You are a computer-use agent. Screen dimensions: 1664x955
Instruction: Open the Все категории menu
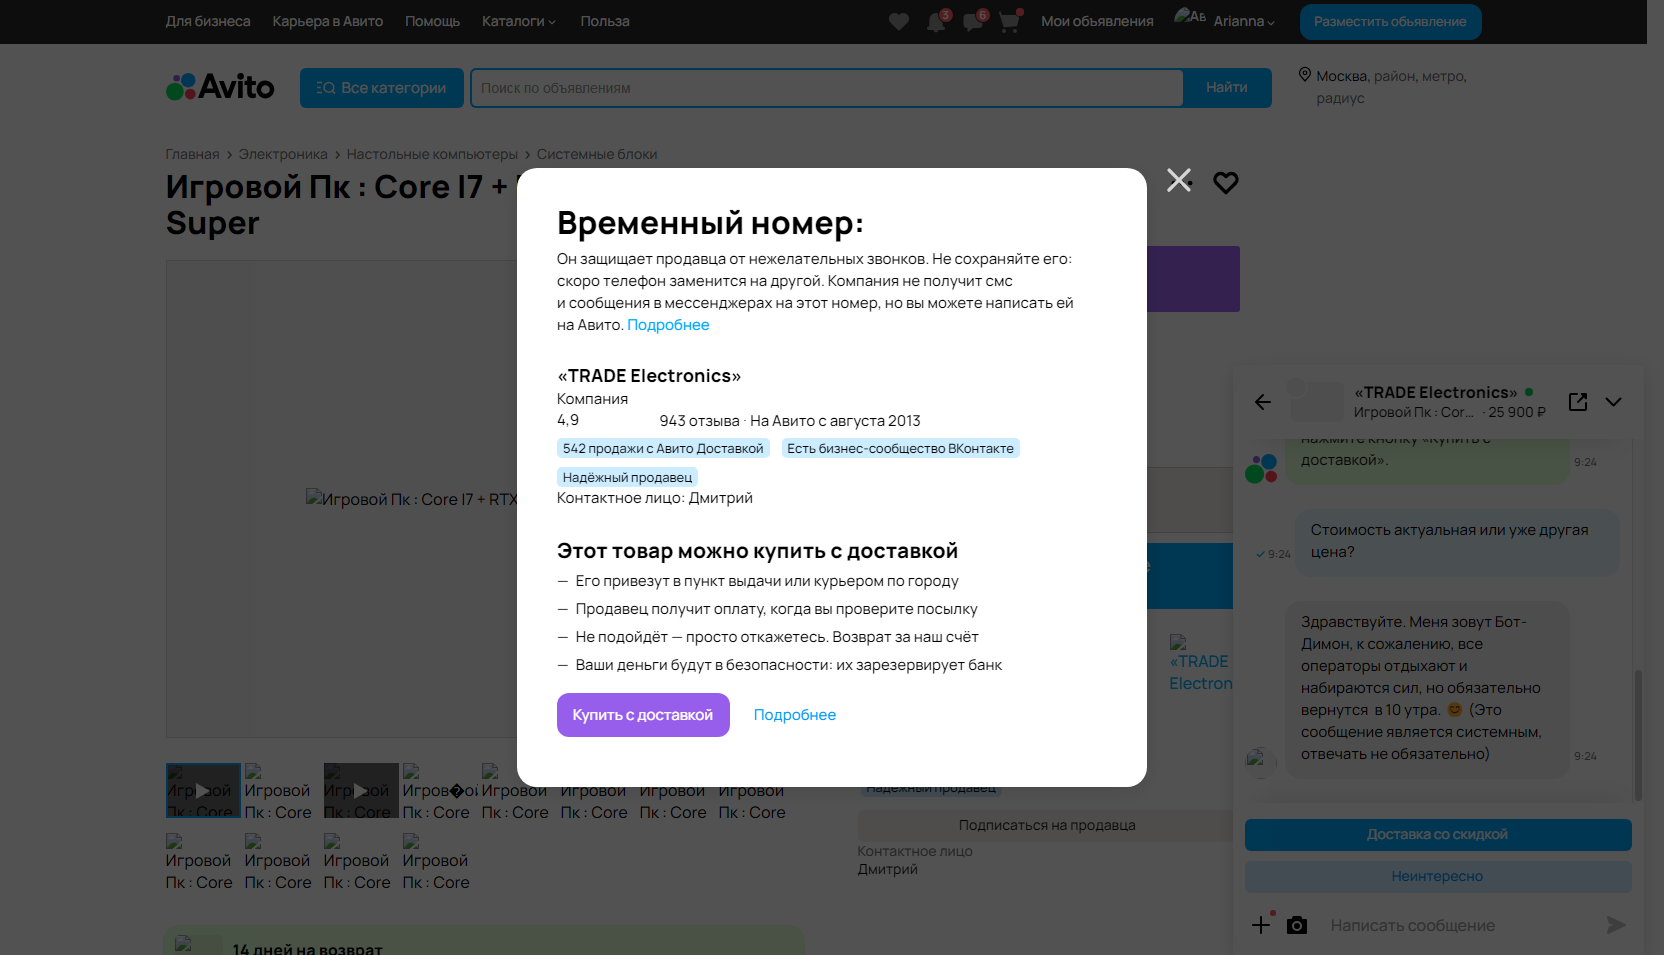pyautogui.click(x=382, y=88)
